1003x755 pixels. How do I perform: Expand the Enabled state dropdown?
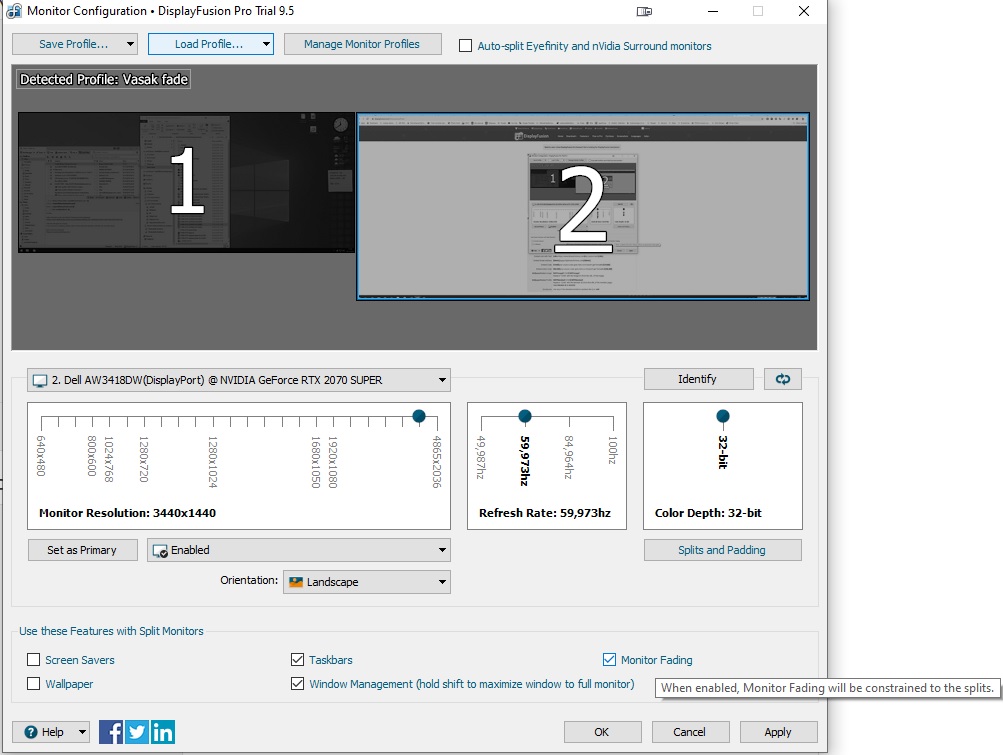pos(298,550)
